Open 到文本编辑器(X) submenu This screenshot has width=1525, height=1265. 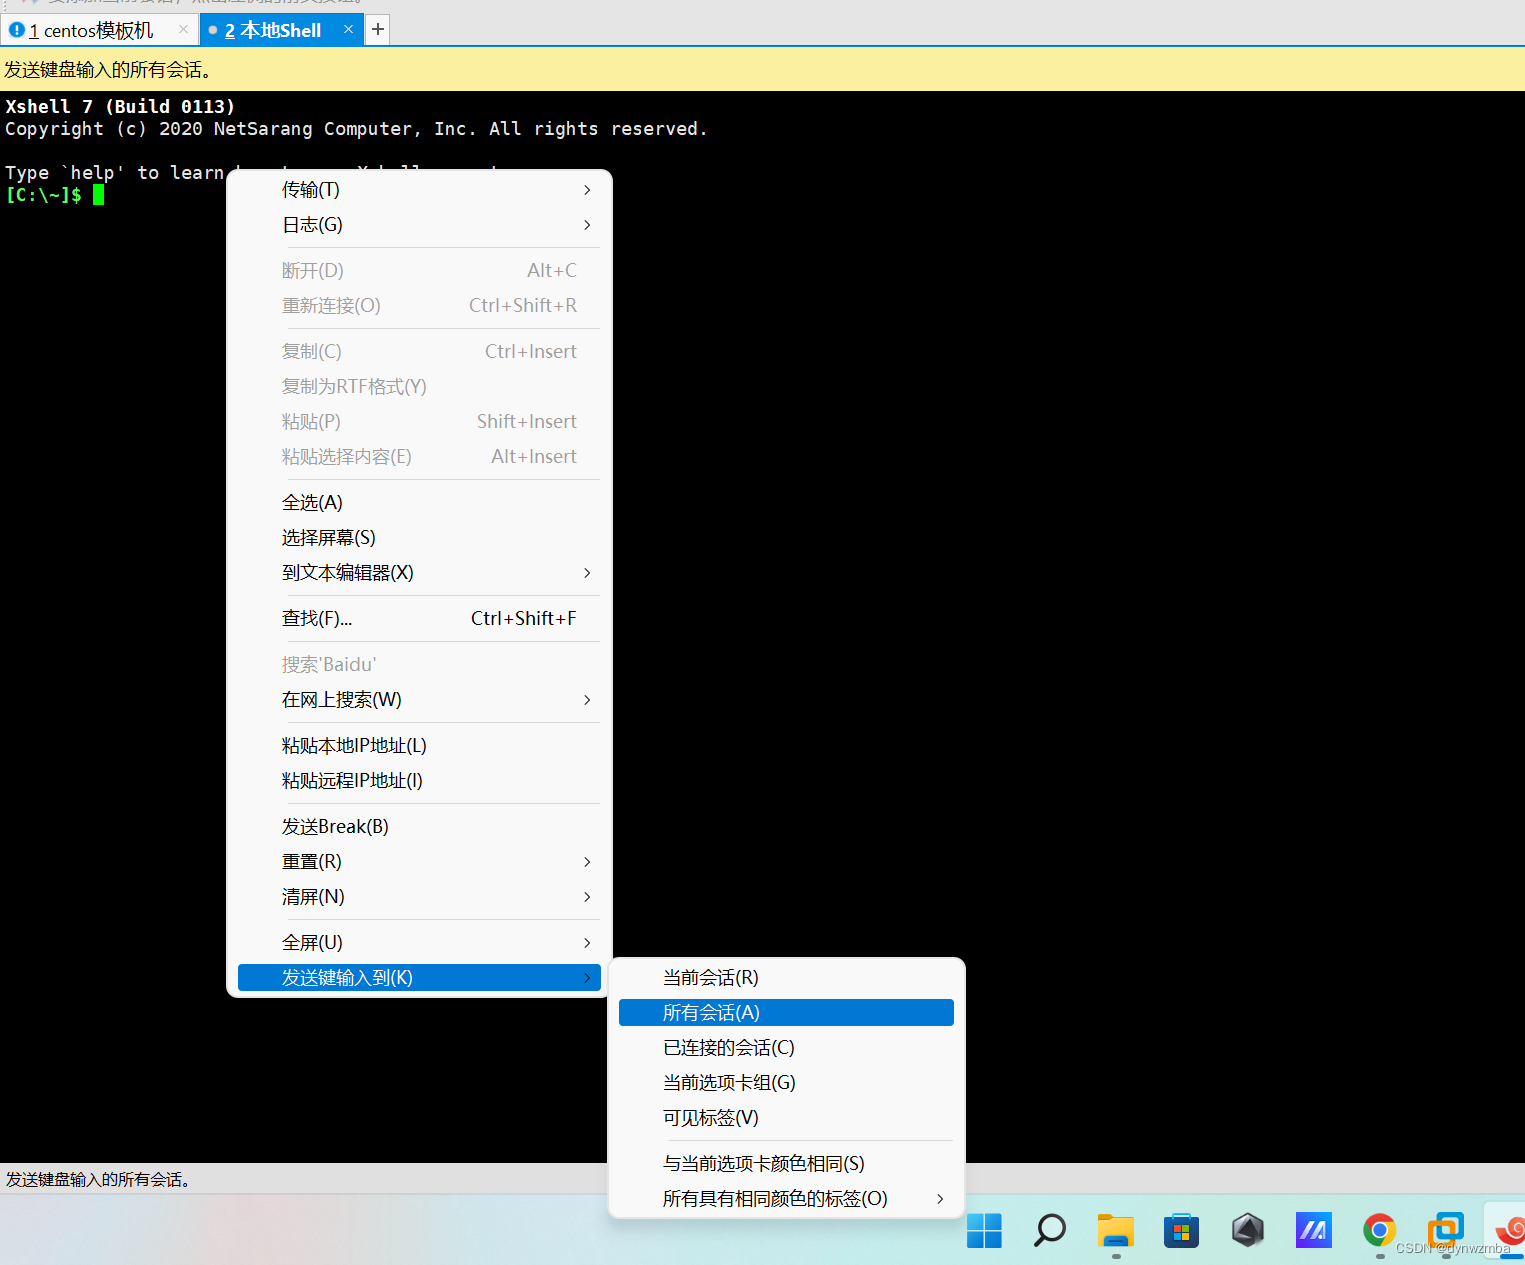tap(419, 573)
